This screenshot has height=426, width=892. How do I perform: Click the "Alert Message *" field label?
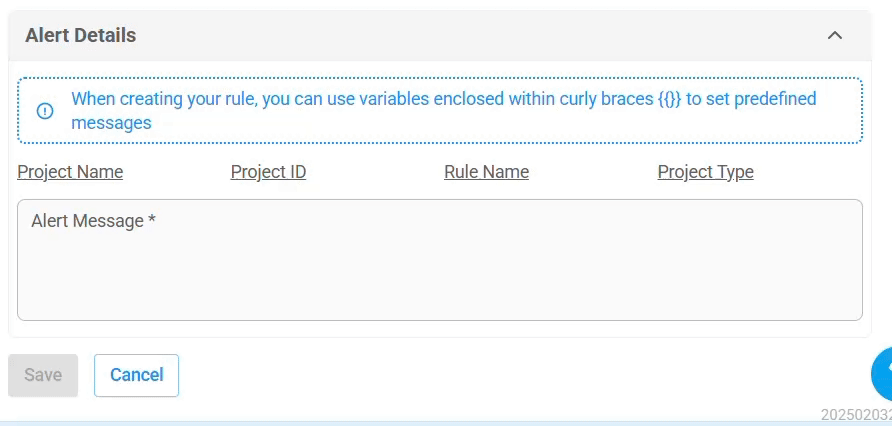click(93, 221)
